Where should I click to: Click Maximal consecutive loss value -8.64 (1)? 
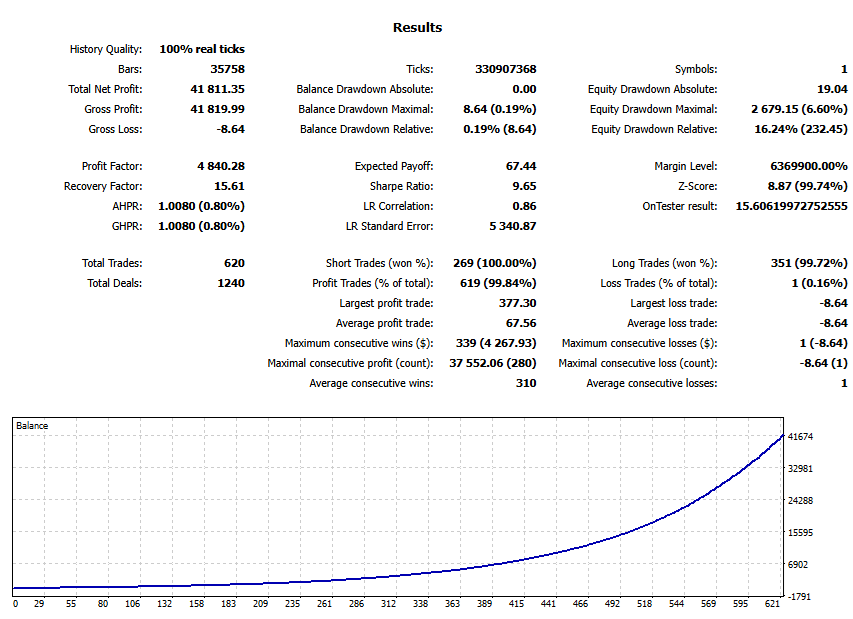[x=823, y=363]
